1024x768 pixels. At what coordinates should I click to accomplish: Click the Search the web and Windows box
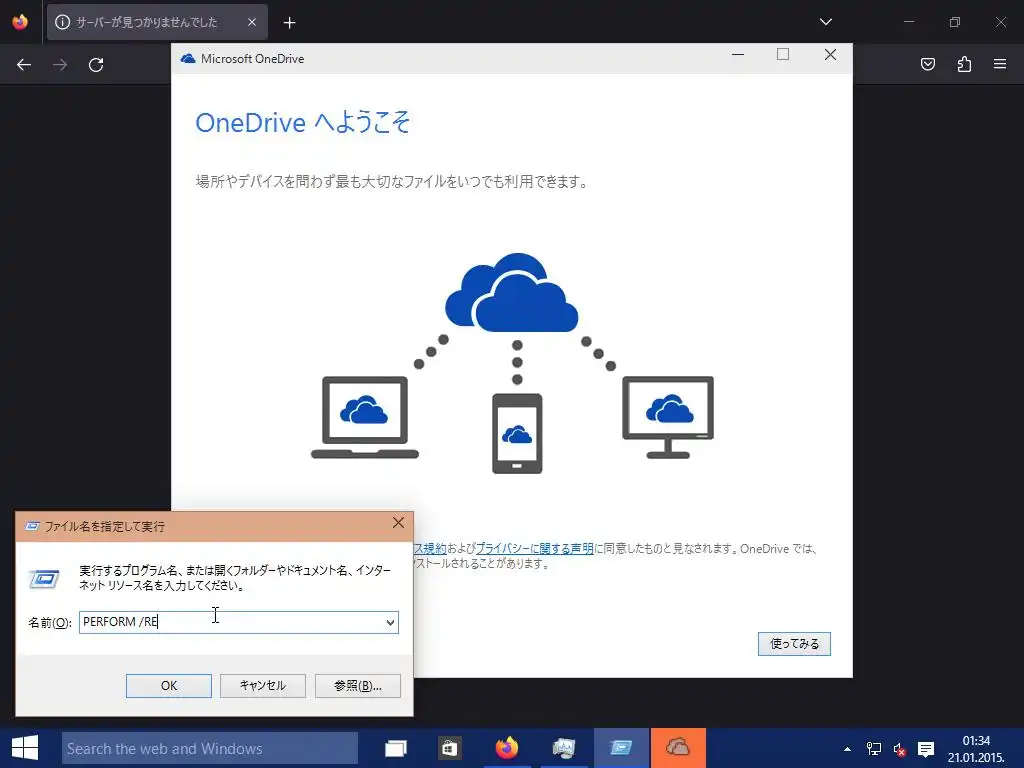(x=210, y=748)
